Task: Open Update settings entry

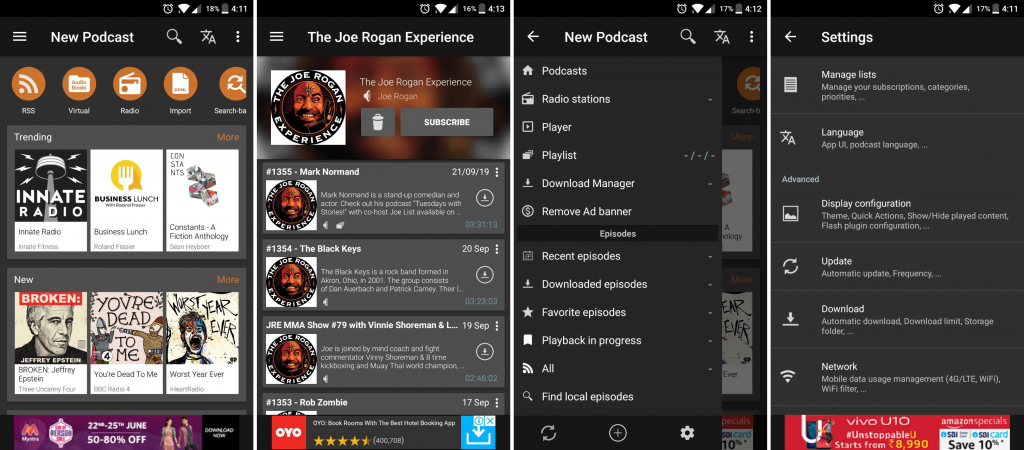Action: (897, 266)
